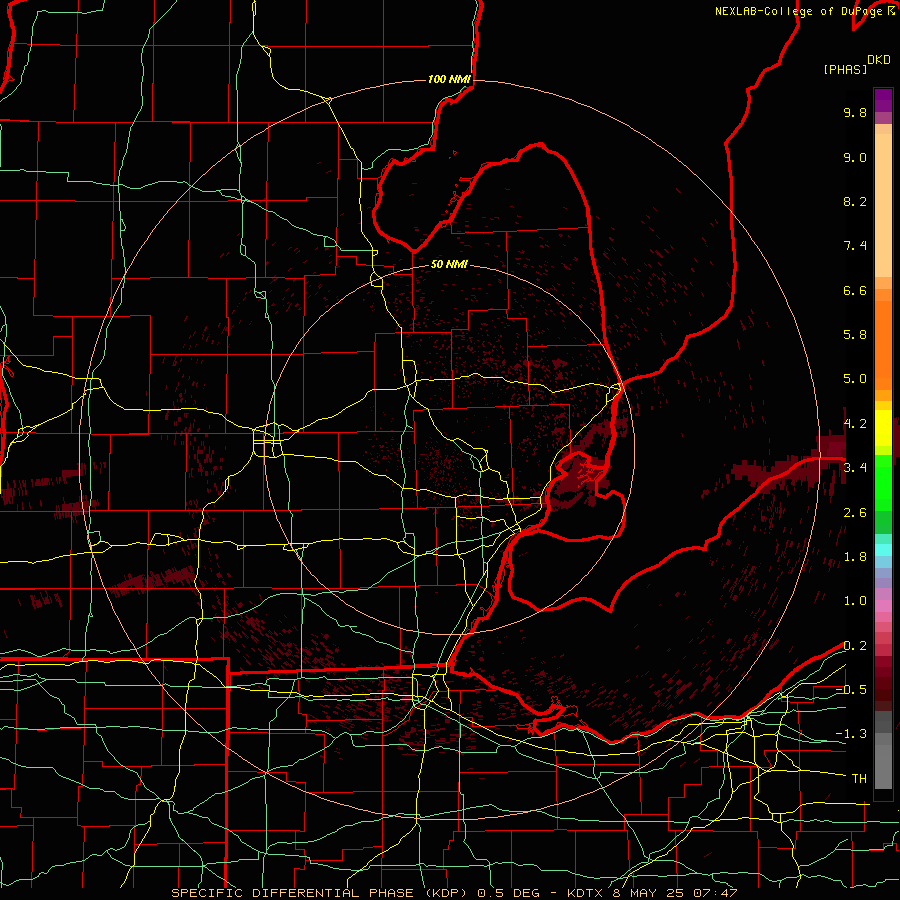Click the 5.0 value on color scale
This screenshot has height=900, width=900.
(855, 379)
